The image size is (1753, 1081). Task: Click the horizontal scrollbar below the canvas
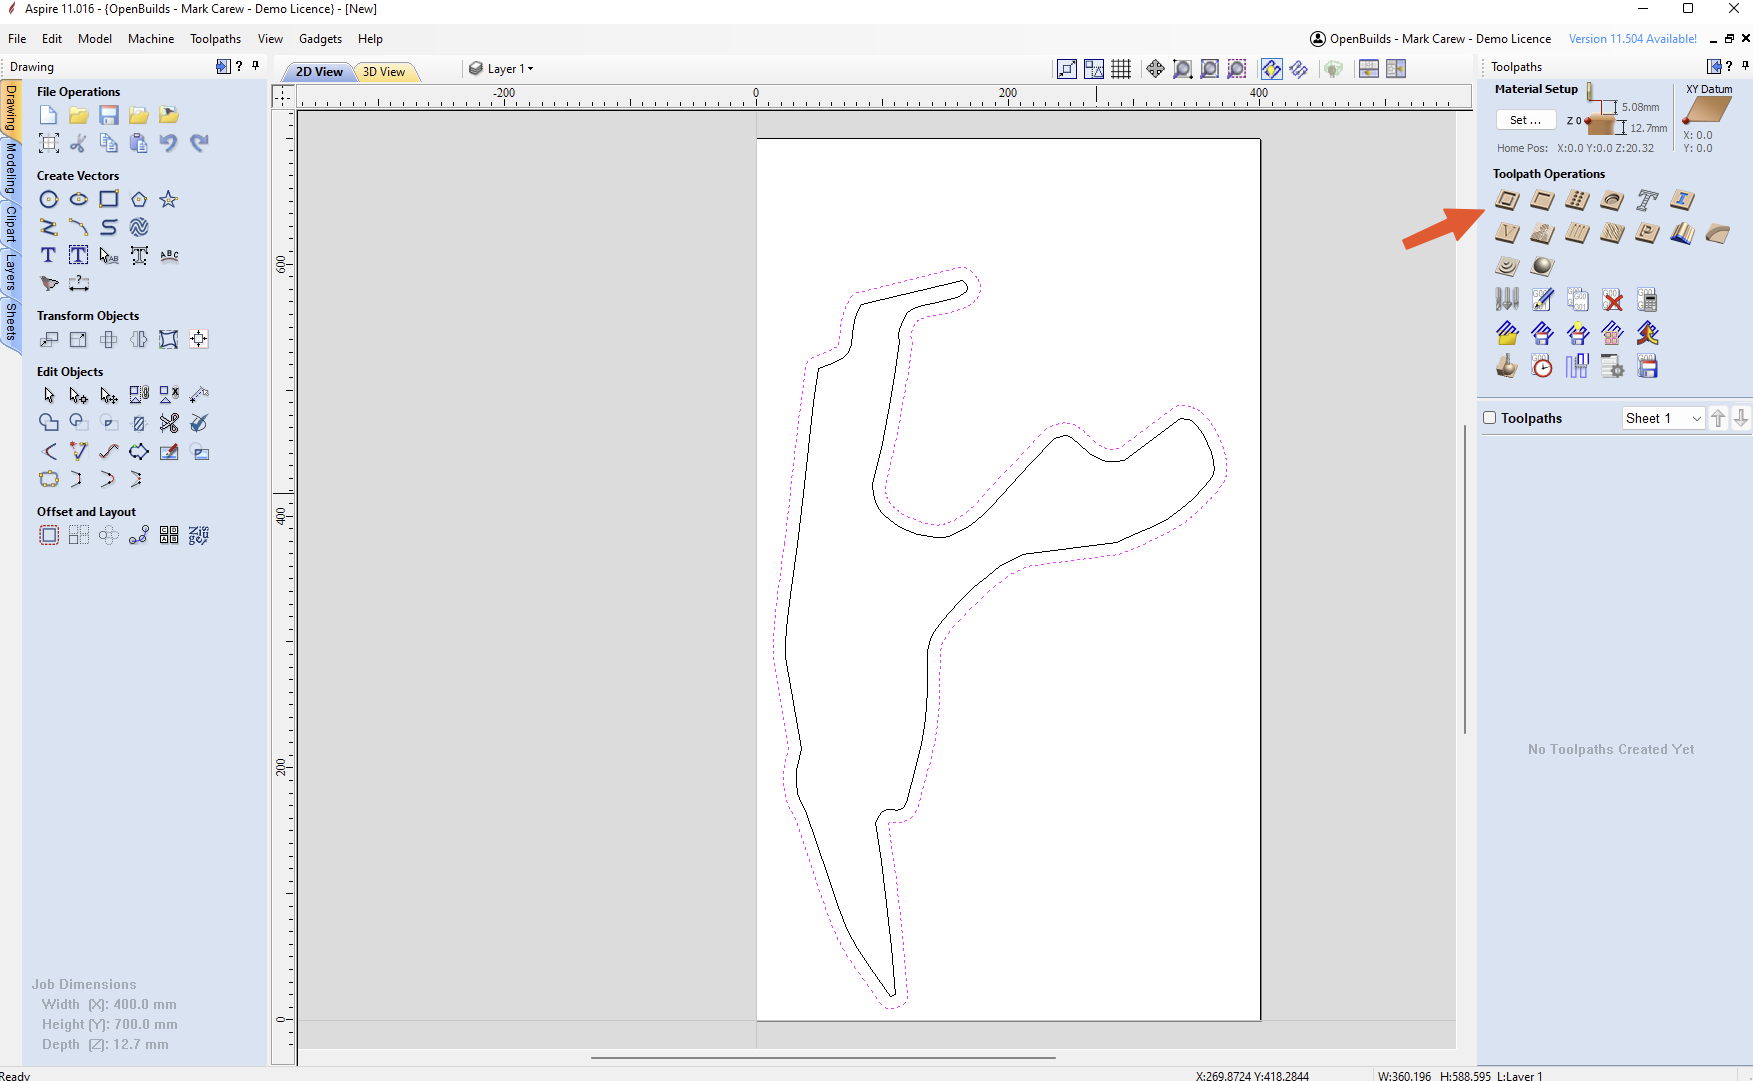pos(823,1057)
